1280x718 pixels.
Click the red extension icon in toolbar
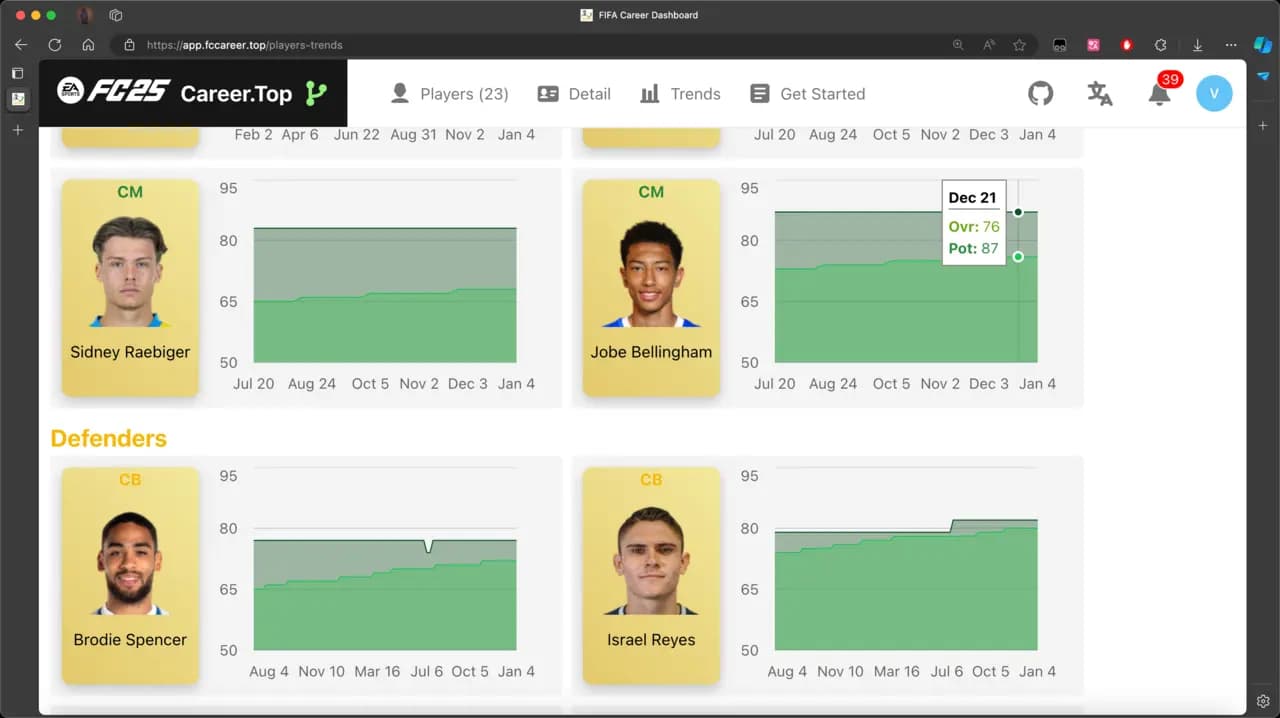pos(1127,45)
